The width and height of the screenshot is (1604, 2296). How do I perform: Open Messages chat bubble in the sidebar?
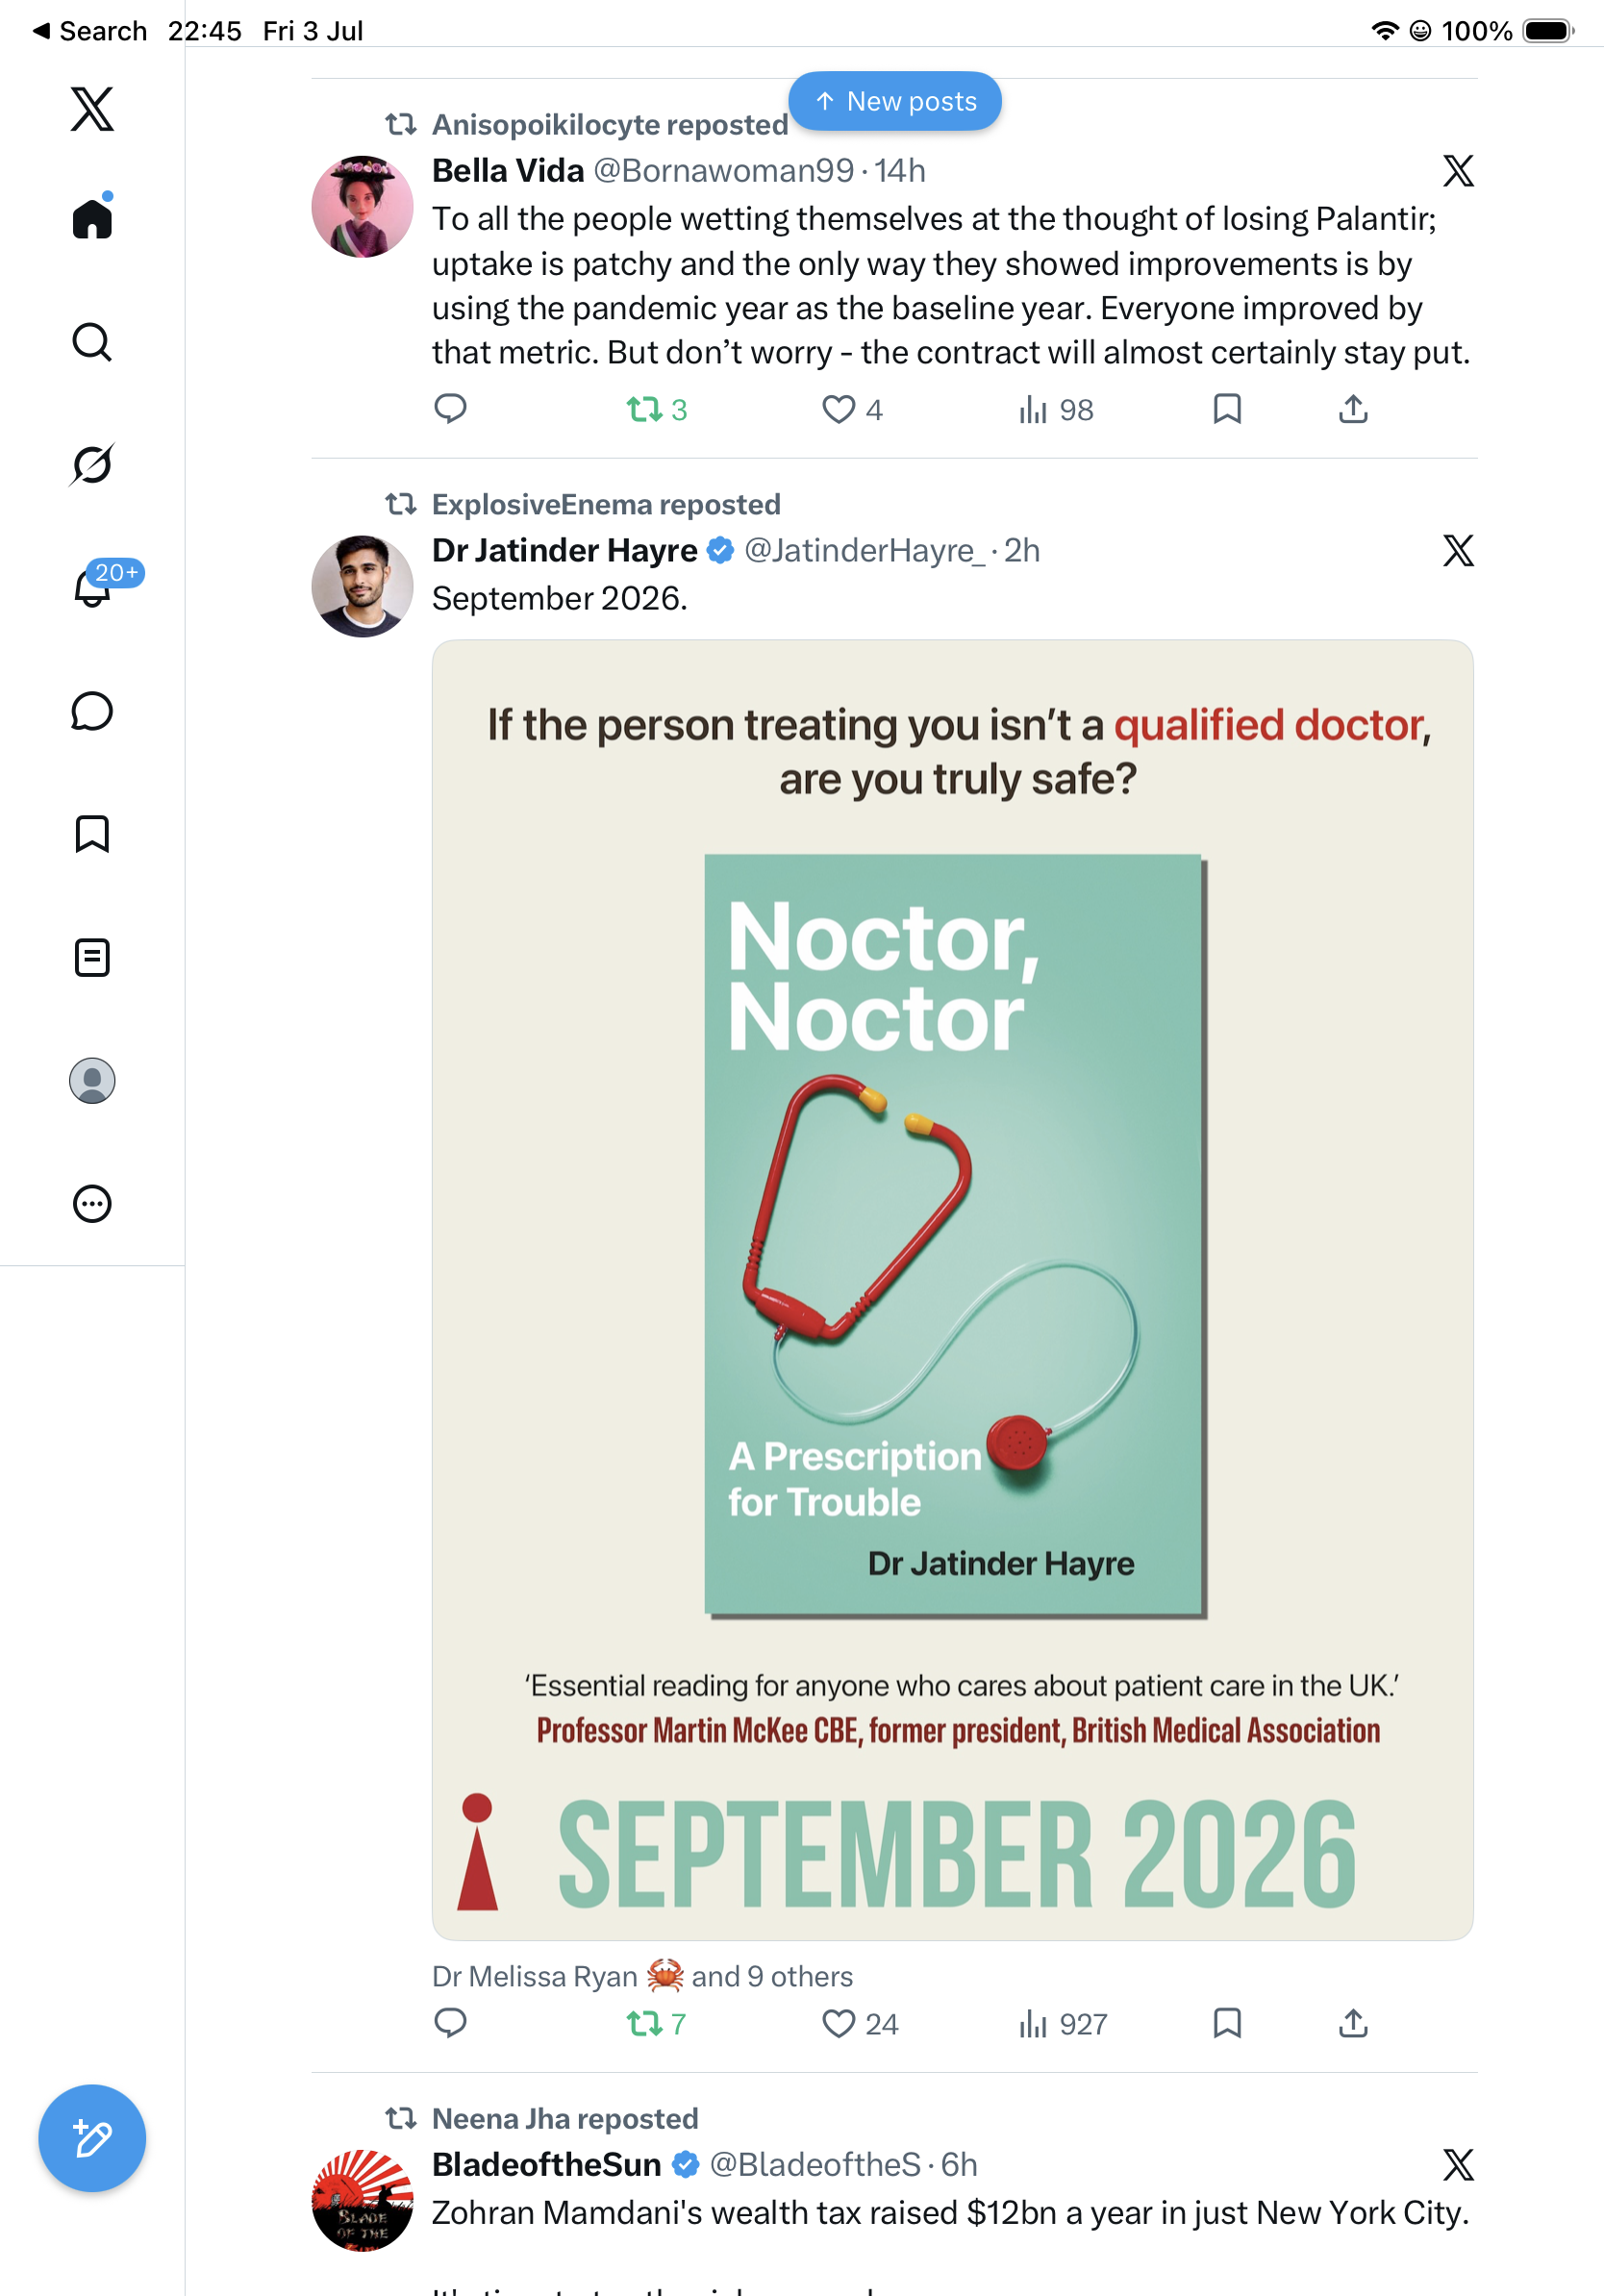point(92,711)
